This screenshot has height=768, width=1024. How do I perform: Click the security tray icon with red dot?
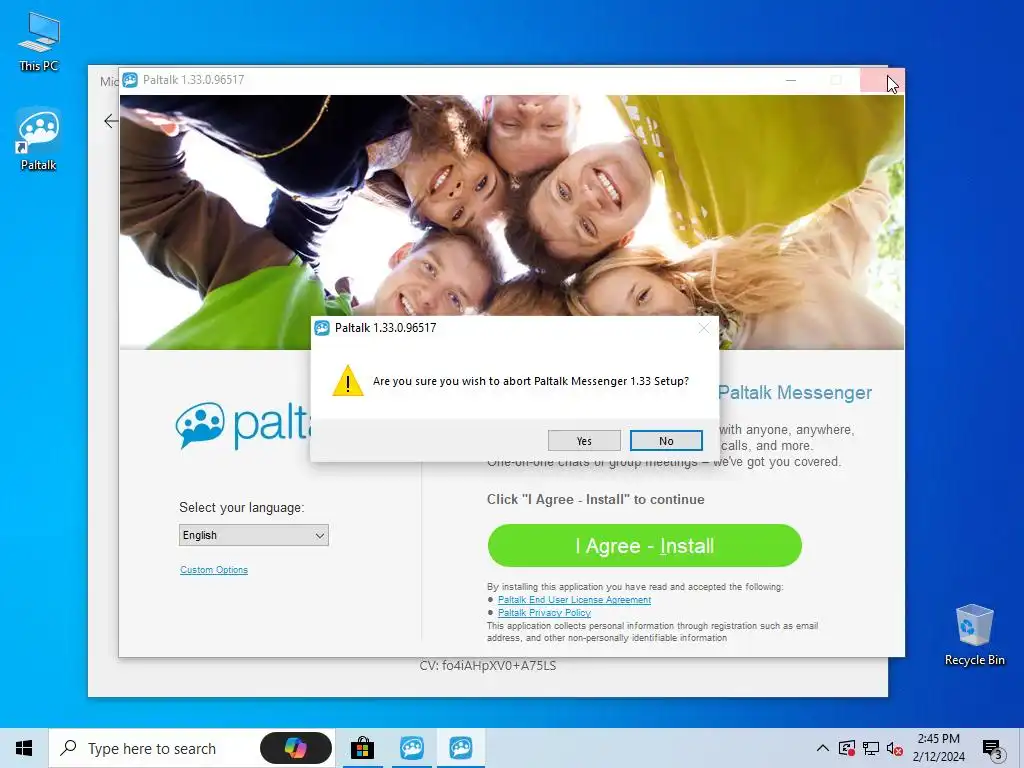[847, 748]
